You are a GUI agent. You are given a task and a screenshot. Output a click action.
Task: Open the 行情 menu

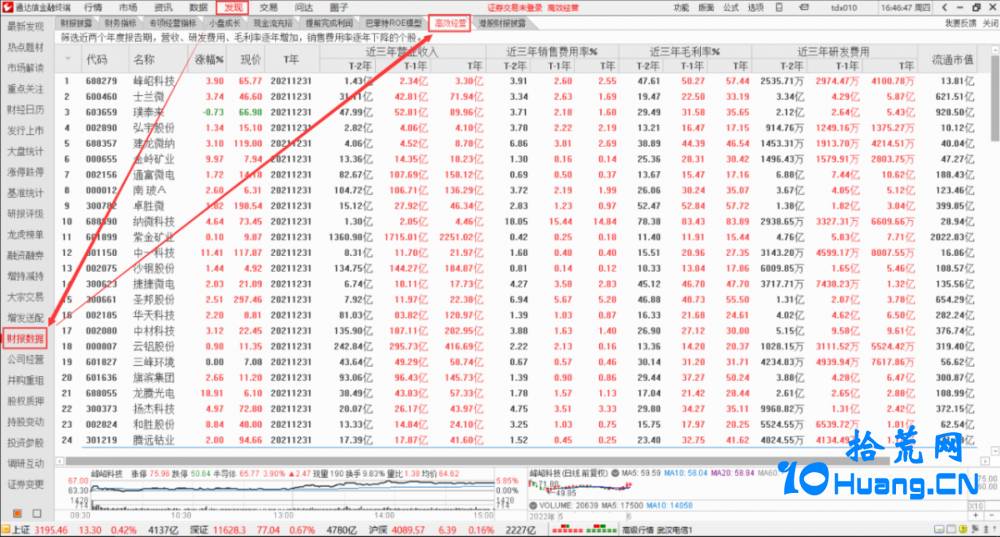coord(93,8)
